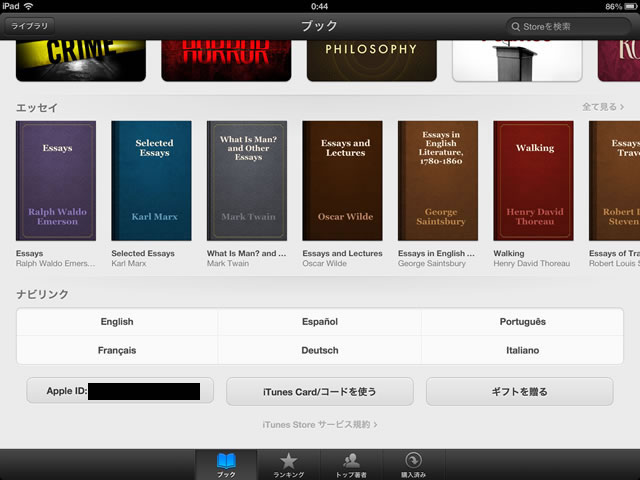Tap 'George Saintsbury' author text
Image resolution: width=640 pixels, height=480 pixels.
432,264
